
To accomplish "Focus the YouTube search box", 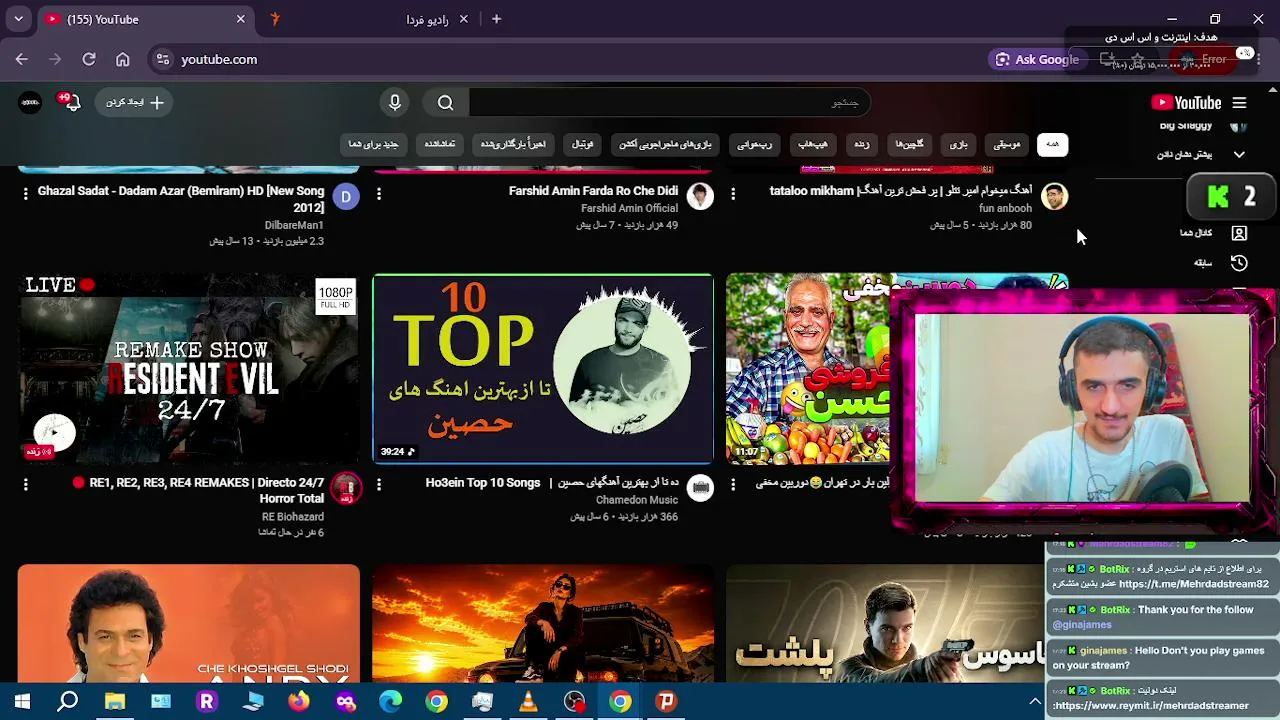I will click(x=668, y=102).
